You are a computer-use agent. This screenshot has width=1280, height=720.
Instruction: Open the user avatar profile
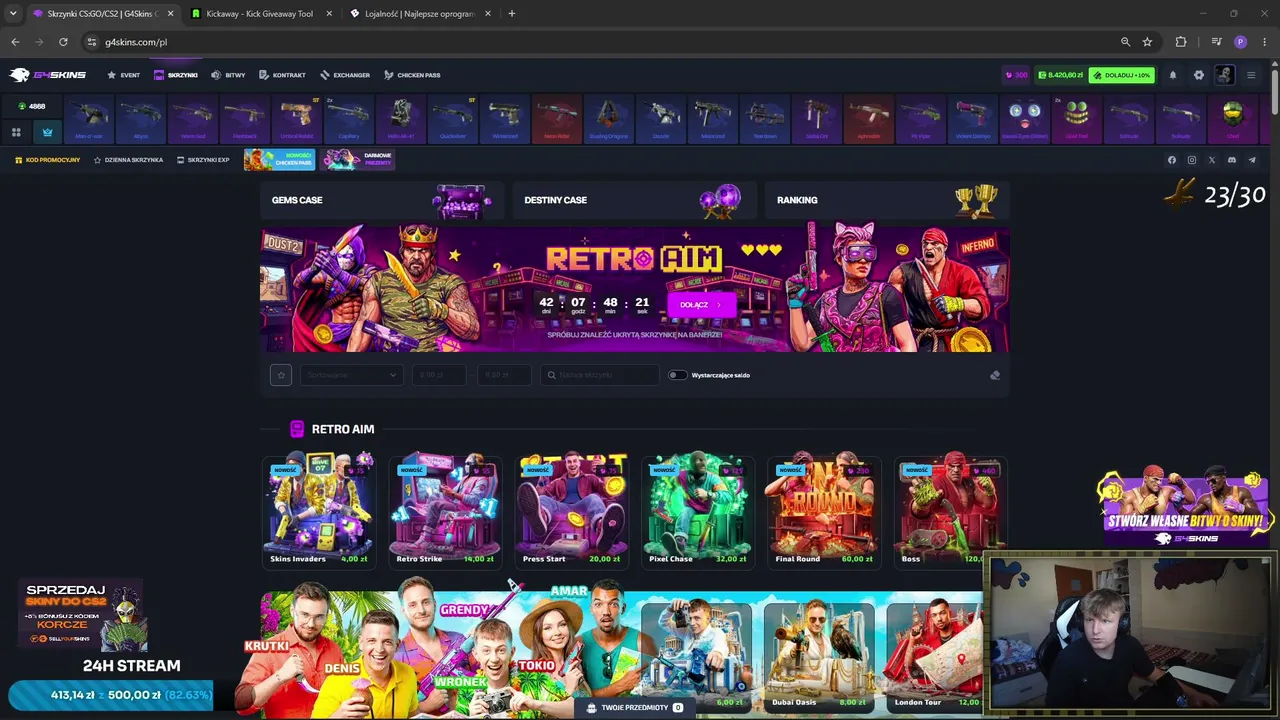[1225, 75]
